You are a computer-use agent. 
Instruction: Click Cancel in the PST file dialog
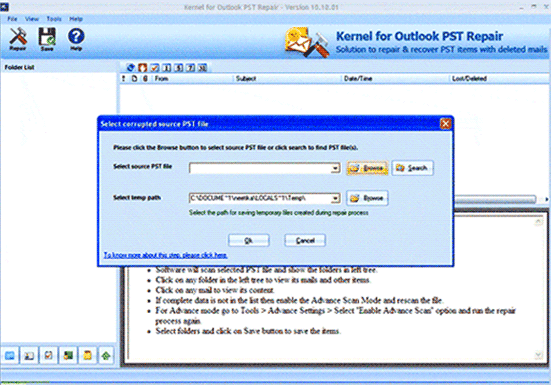point(305,240)
